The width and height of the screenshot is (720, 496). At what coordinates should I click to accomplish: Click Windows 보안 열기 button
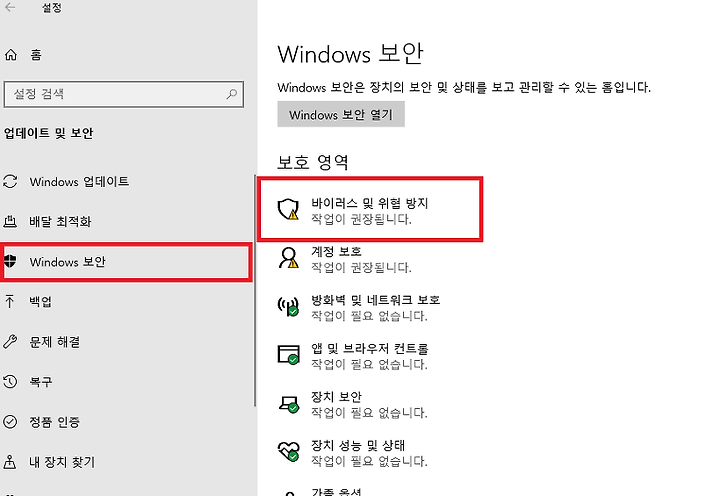(x=341, y=114)
